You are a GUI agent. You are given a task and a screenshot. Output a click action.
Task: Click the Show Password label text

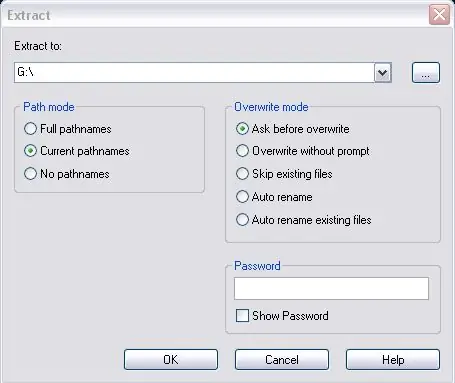(290, 316)
